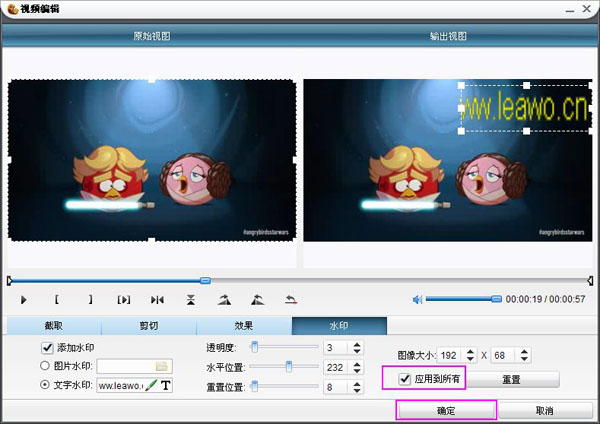The height and width of the screenshot is (424, 600).
Task: Switch to 水印 tab
Action: tap(339, 326)
